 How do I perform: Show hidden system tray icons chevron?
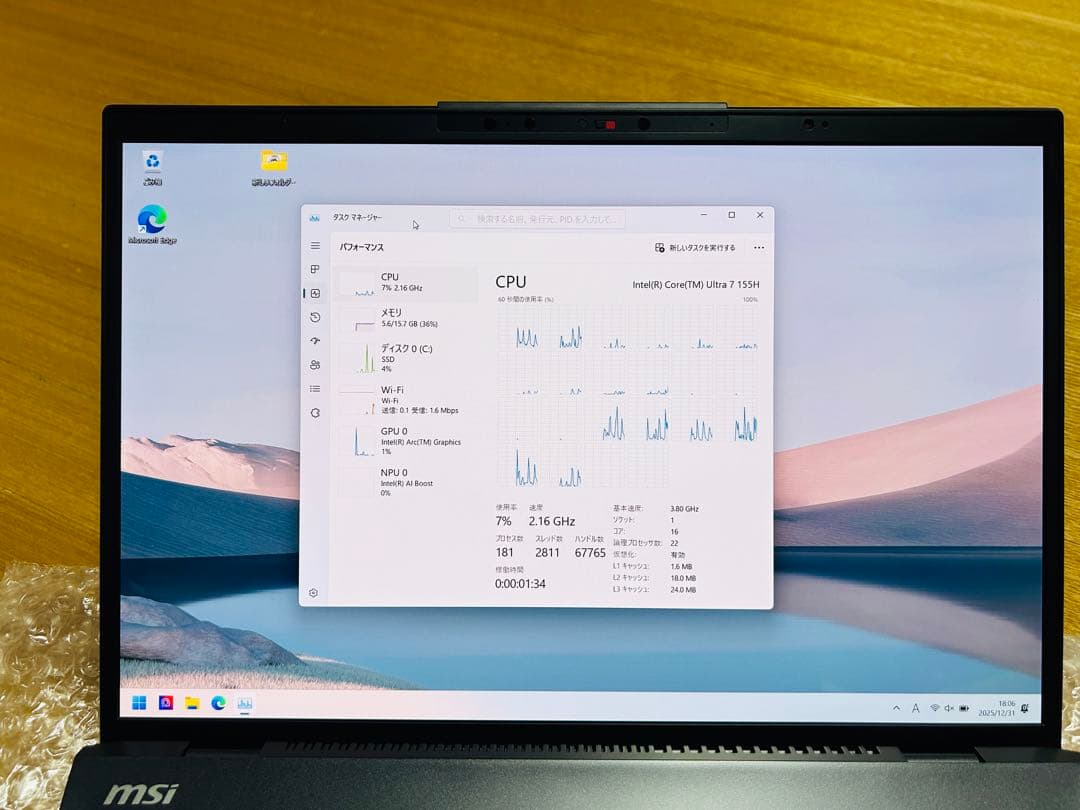pos(896,708)
